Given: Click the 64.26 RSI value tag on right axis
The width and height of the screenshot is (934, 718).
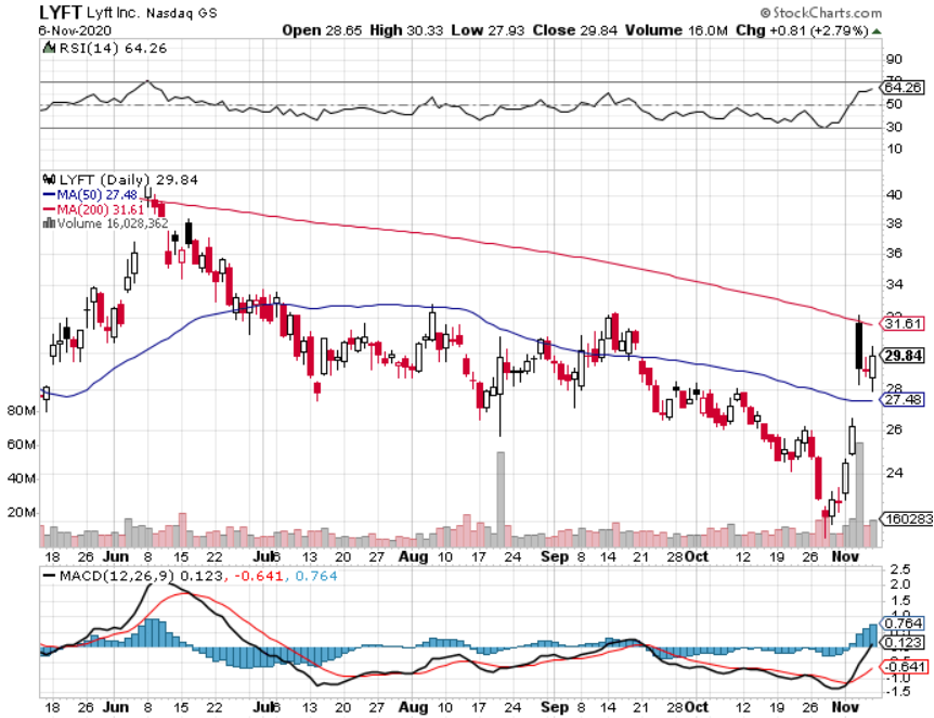Looking at the screenshot, I should click(903, 88).
